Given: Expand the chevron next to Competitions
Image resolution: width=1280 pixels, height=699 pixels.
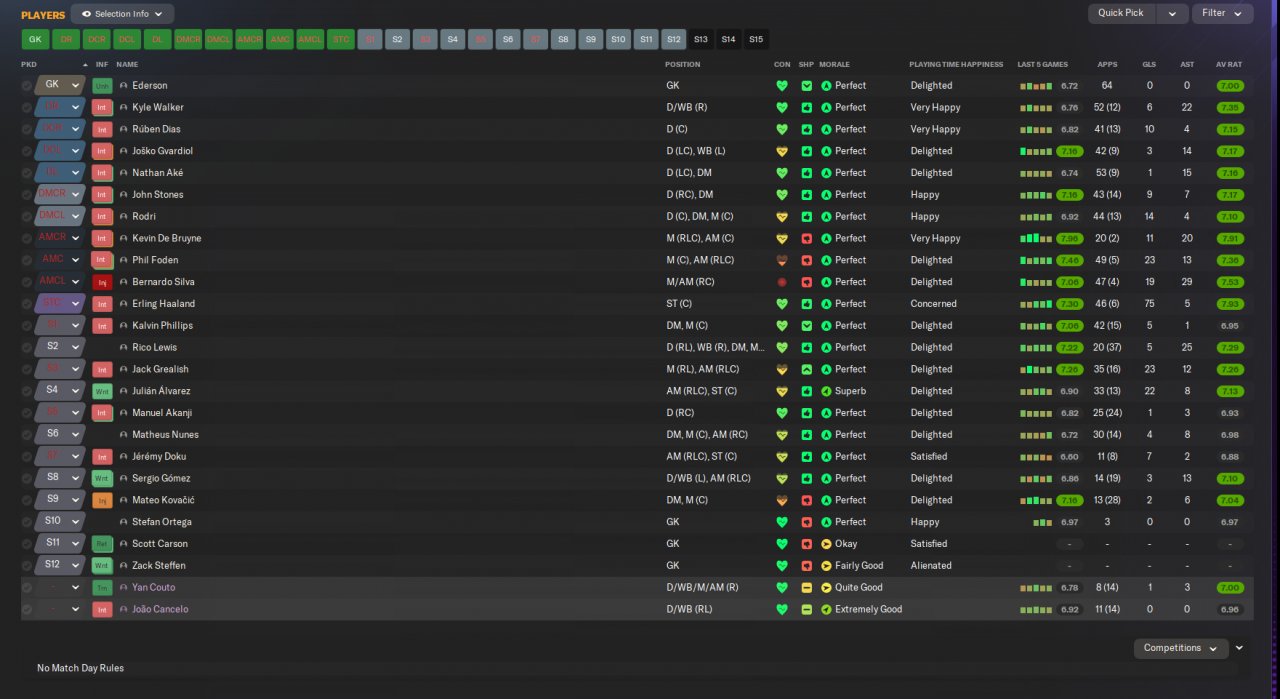Looking at the screenshot, I should (1239, 648).
